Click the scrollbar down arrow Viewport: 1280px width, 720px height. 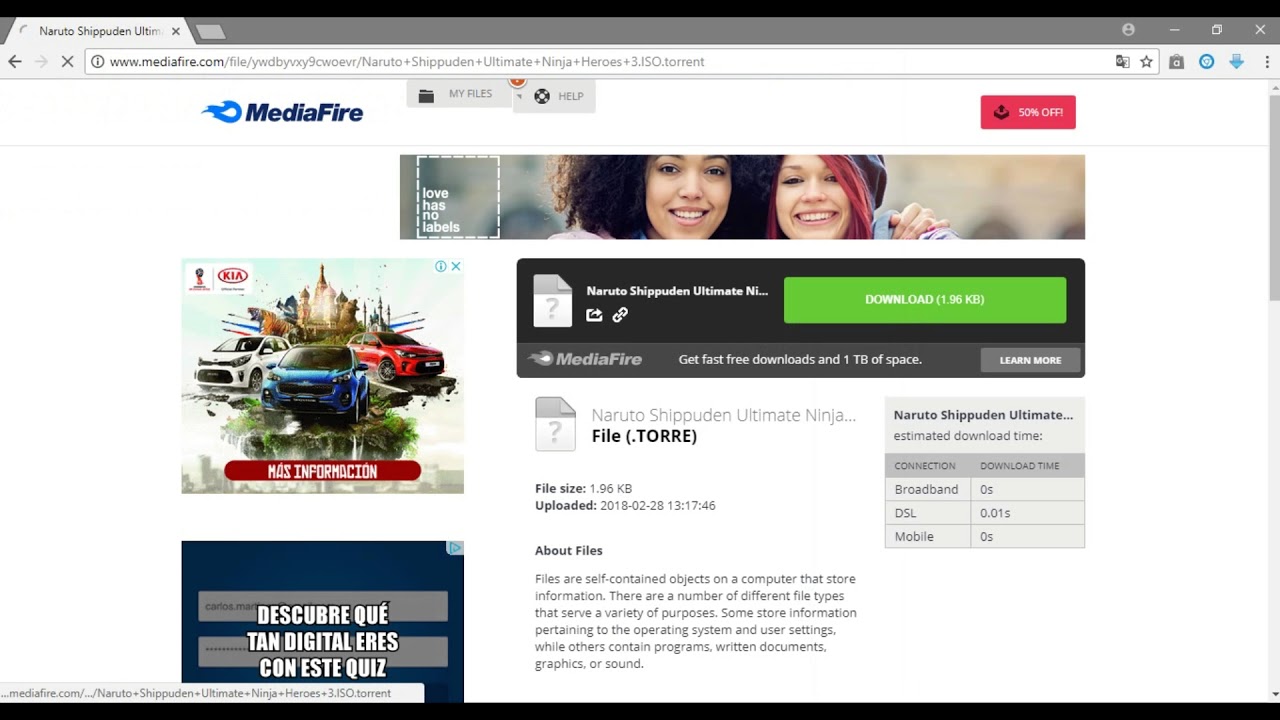pyautogui.click(x=1274, y=694)
